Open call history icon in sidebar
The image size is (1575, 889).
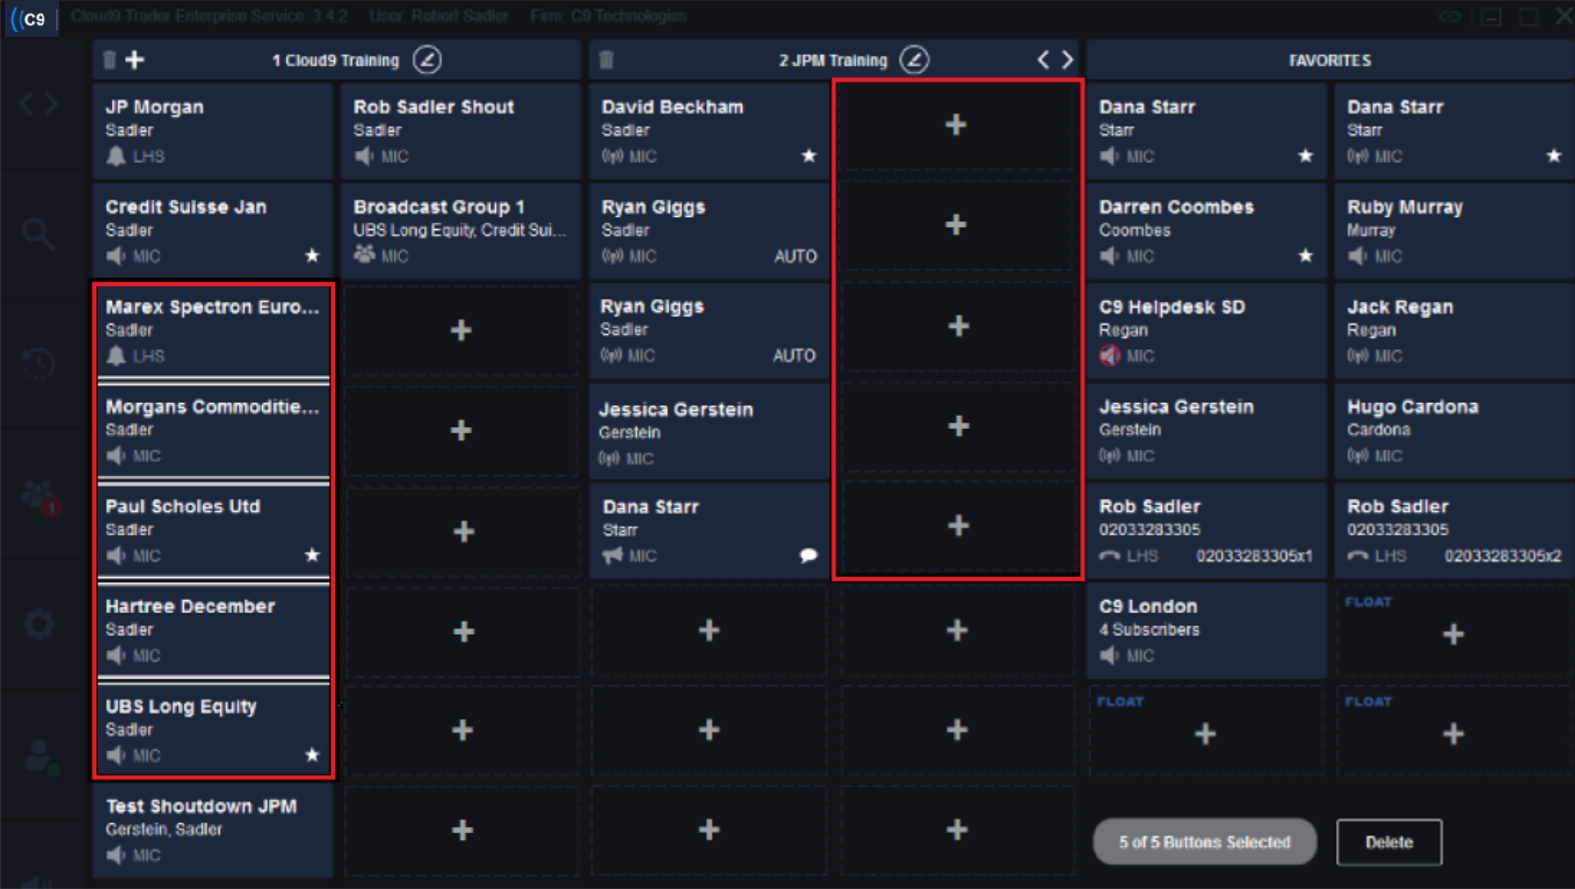[x=38, y=363]
